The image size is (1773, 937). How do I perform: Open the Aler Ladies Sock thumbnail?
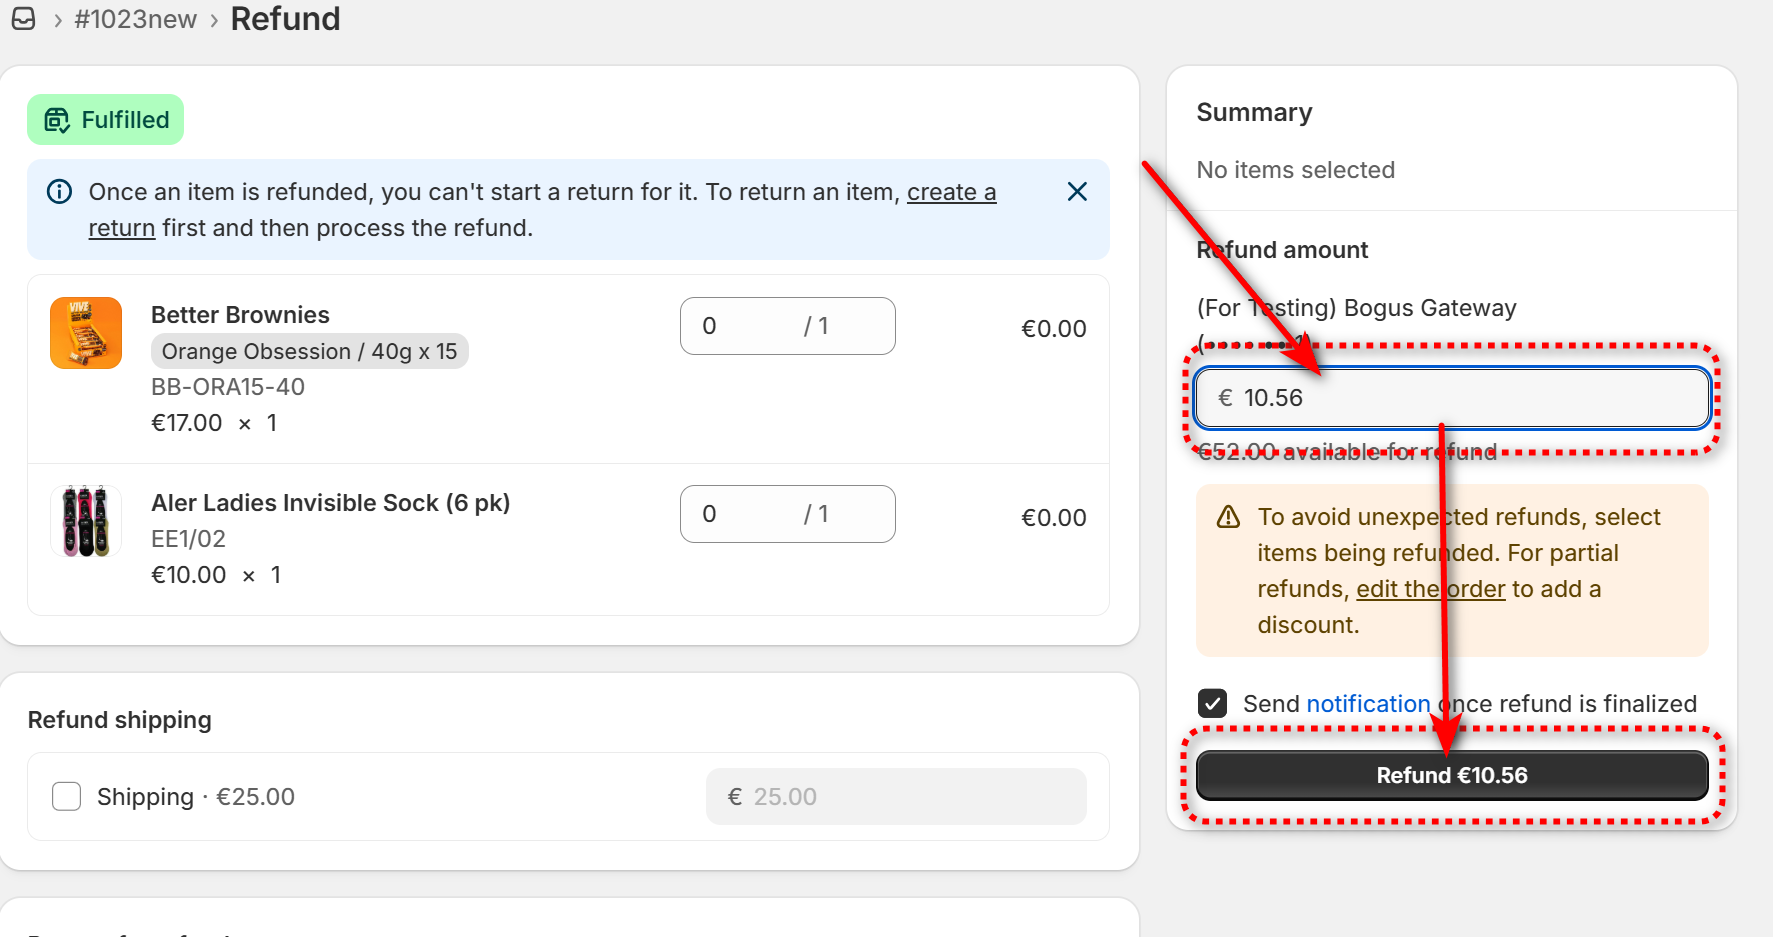point(86,521)
